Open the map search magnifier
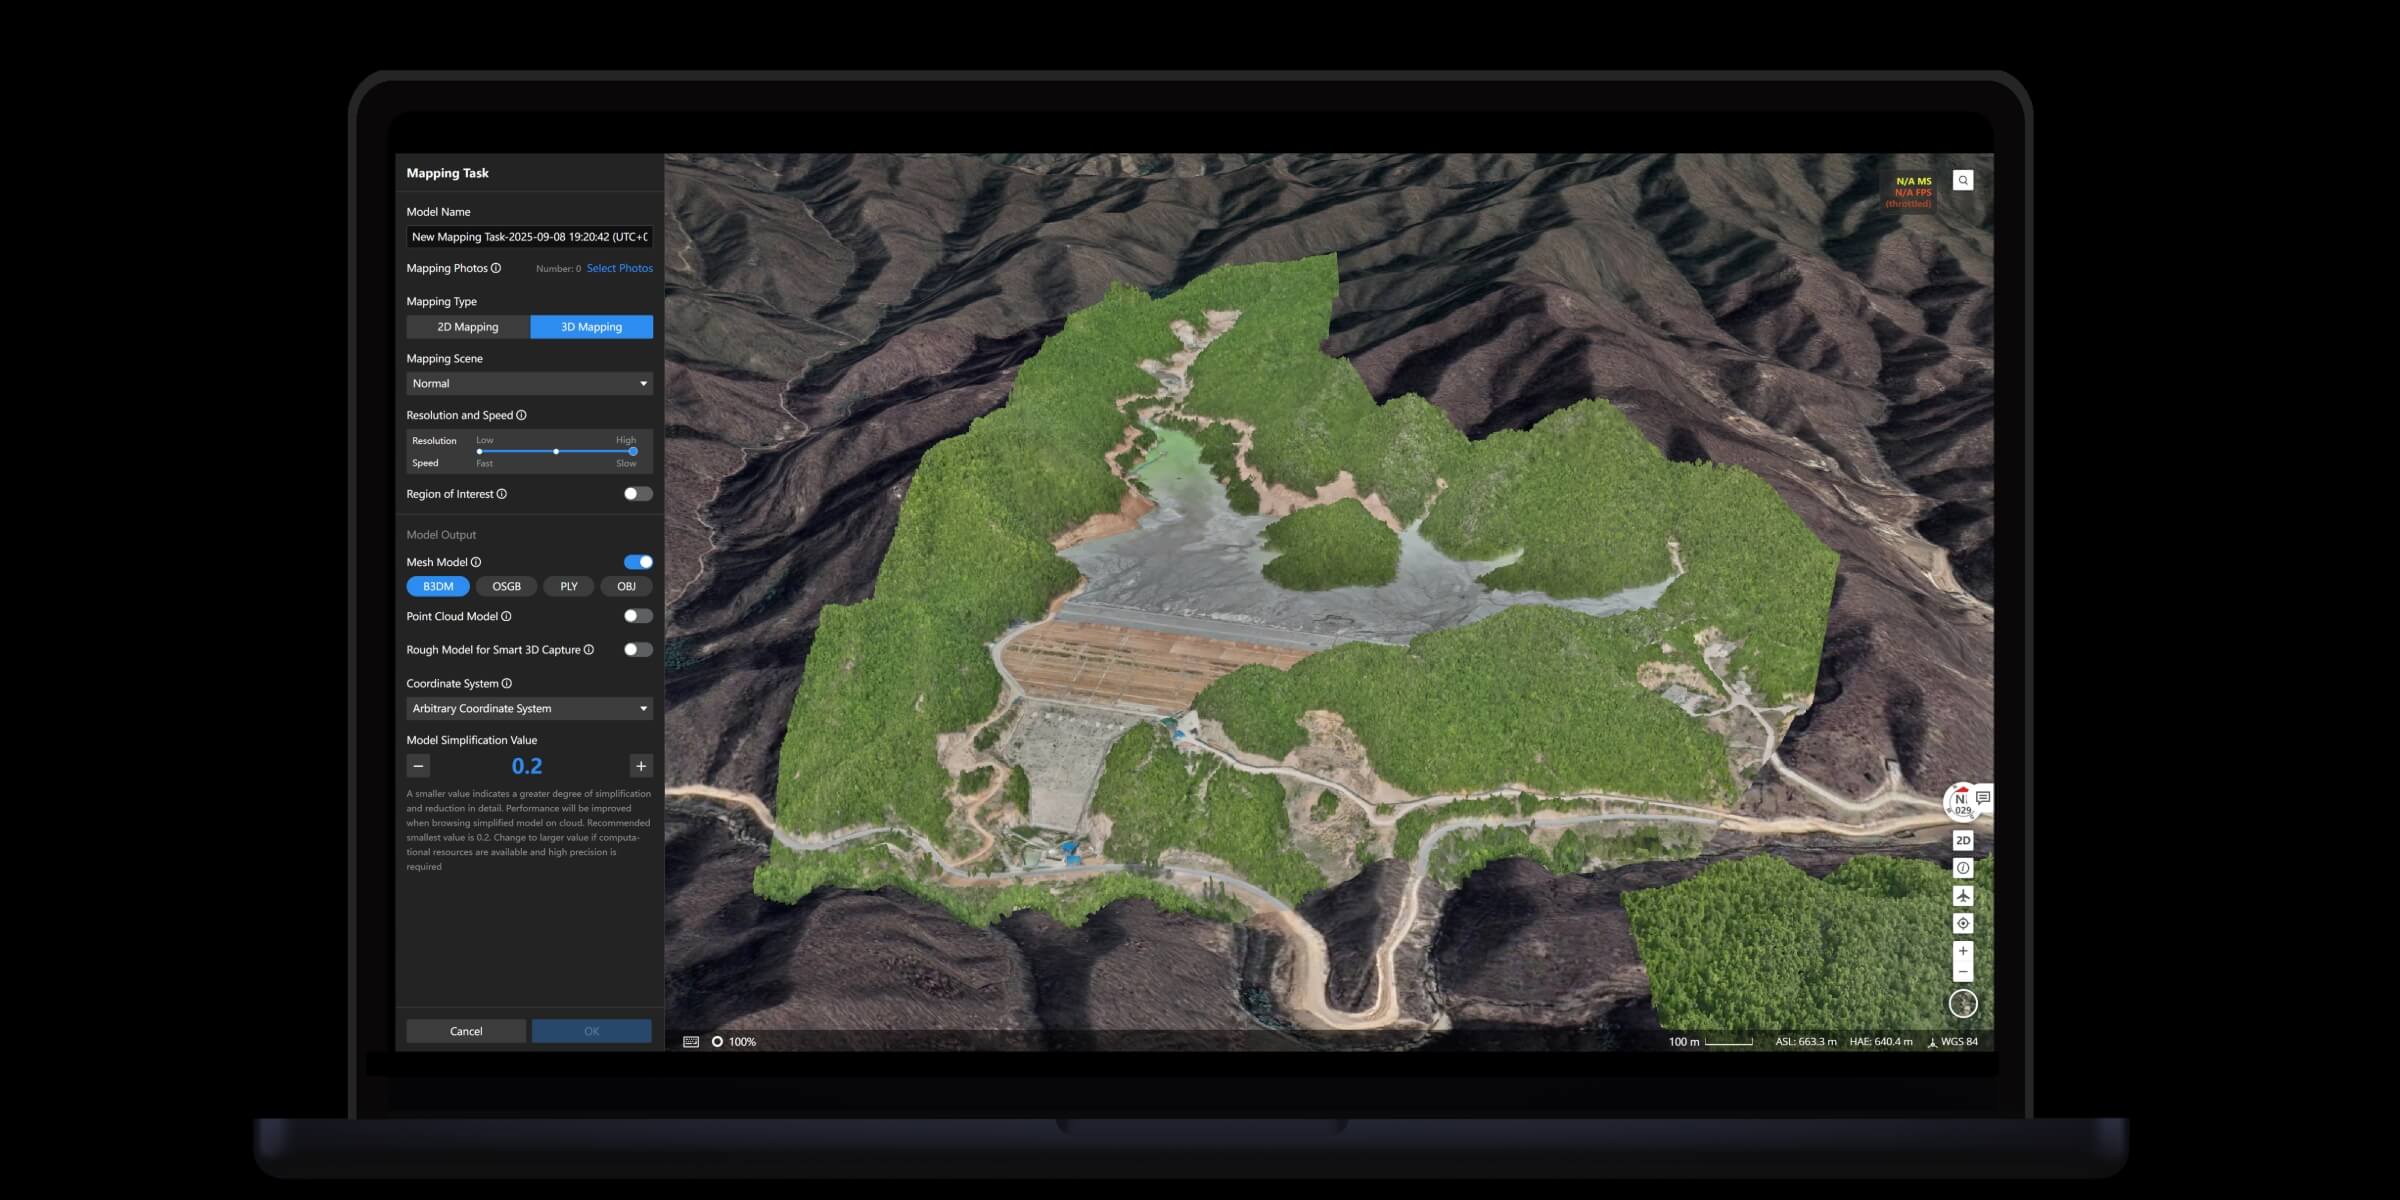The height and width of the screenshot is (1200, 2400). [1963, 181]
